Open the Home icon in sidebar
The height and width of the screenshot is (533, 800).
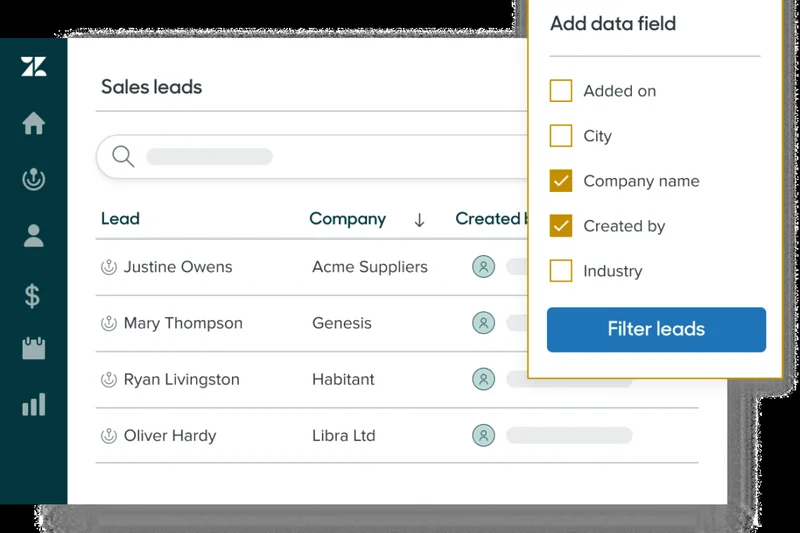pyautogui.click(x=33, y=124)
